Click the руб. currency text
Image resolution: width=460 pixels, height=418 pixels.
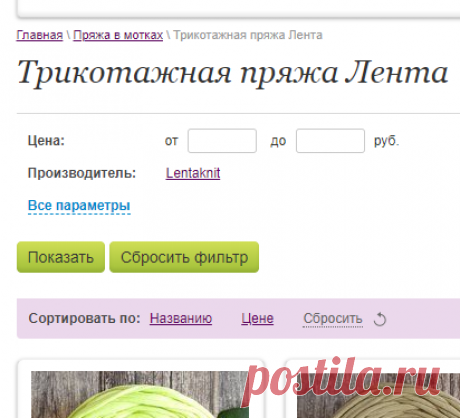point(386,141)
